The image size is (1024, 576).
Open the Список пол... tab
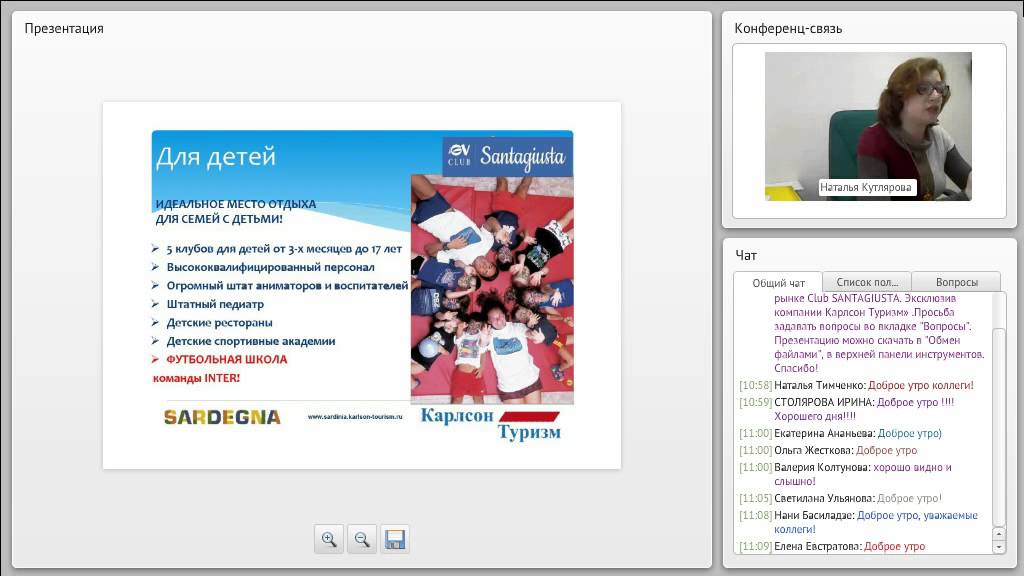[867, 282]
